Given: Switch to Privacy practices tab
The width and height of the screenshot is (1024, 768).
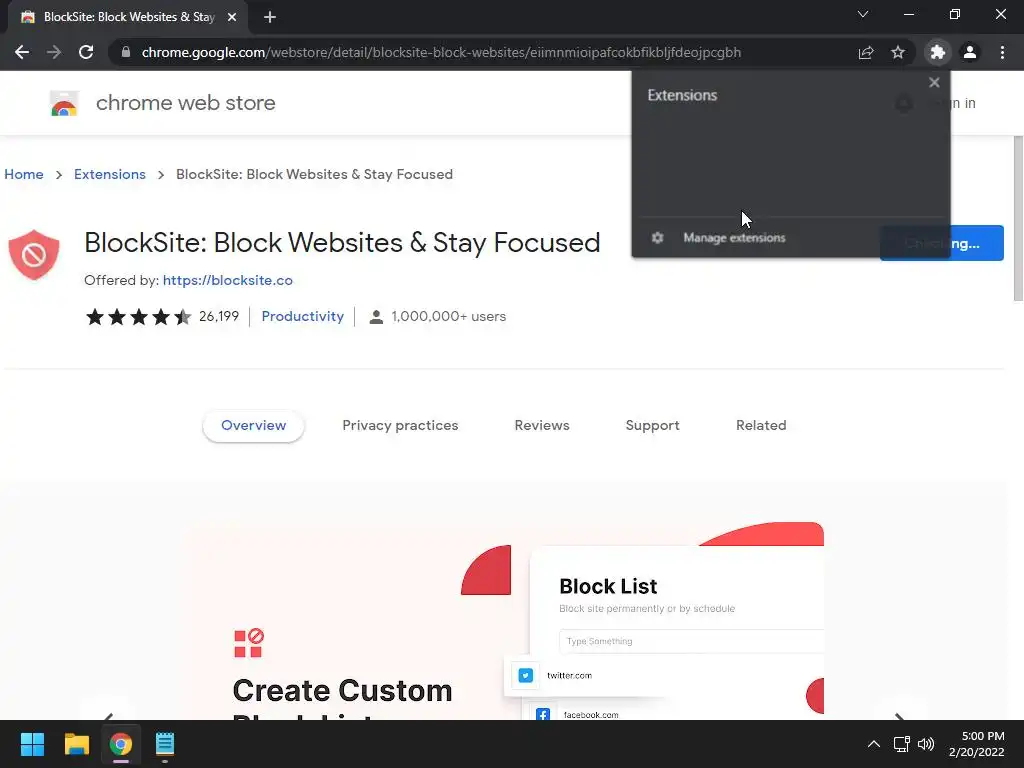Looking at the screenshot, I should point(400,425).
